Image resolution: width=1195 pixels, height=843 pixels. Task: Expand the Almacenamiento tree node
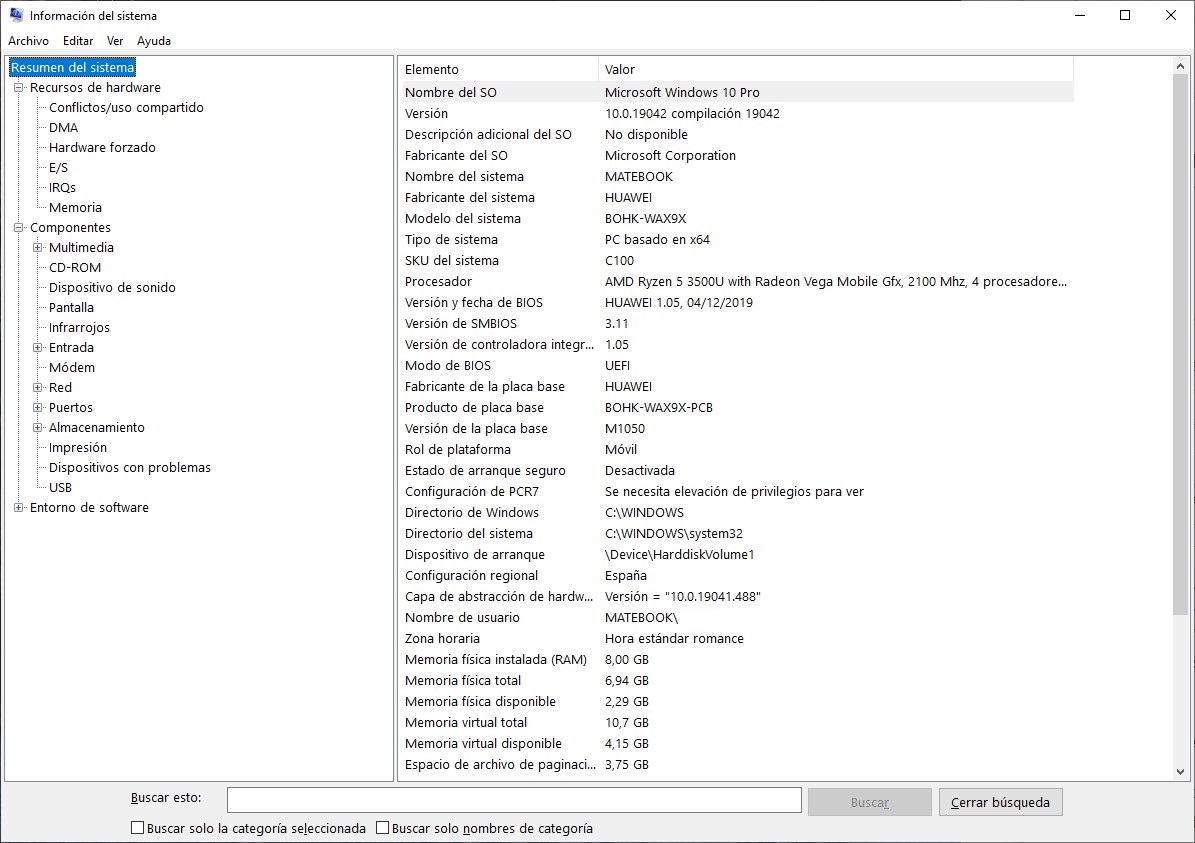38,428
